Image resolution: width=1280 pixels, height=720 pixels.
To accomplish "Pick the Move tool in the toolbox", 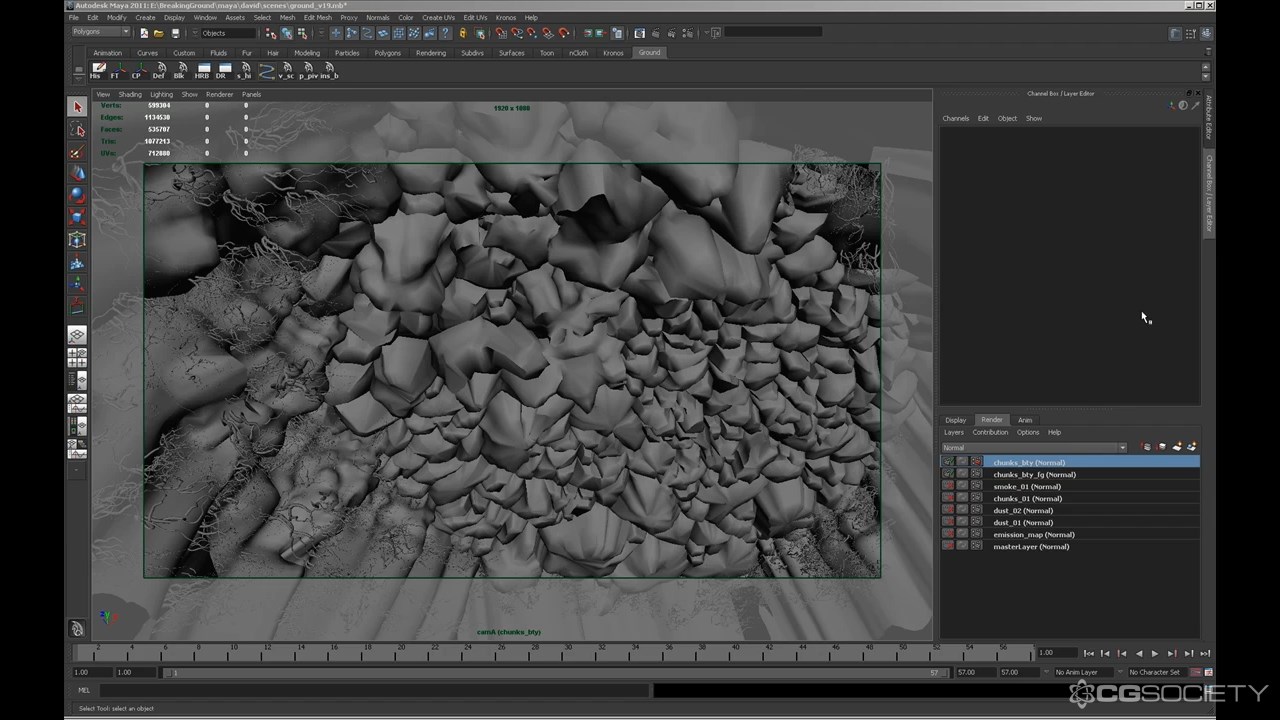I will [77, 174].
